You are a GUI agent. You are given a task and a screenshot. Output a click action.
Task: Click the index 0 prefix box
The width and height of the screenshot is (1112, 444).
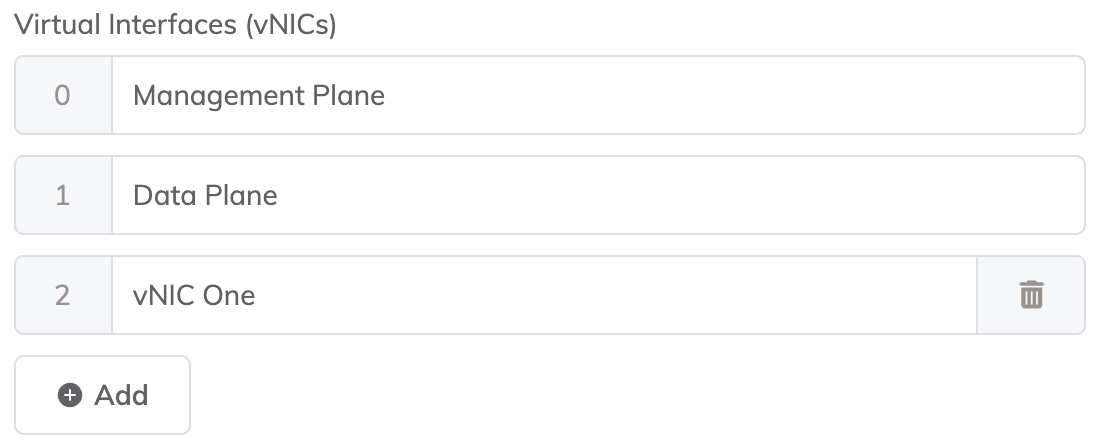62,95
